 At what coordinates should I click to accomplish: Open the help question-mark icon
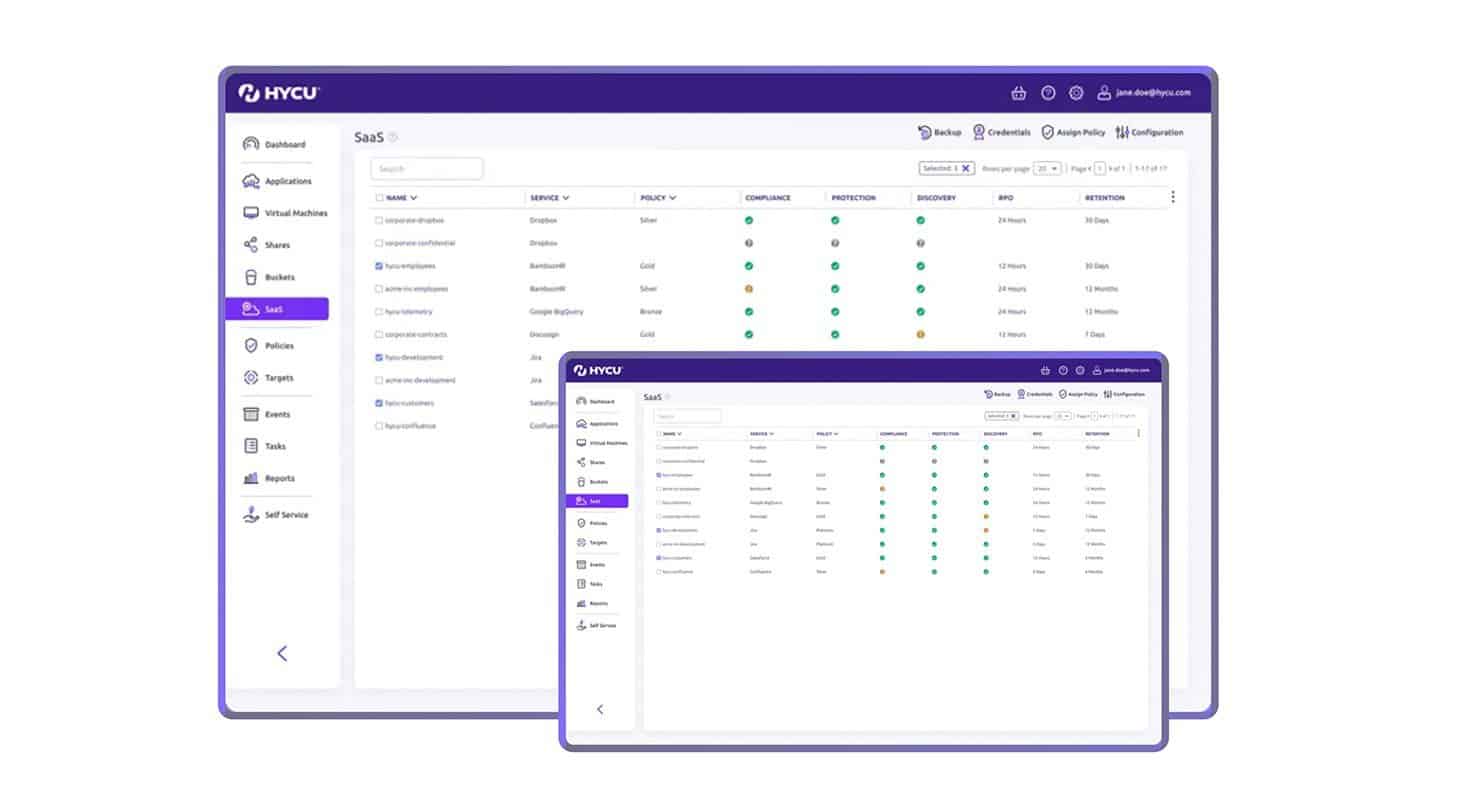coord(1048,93)
